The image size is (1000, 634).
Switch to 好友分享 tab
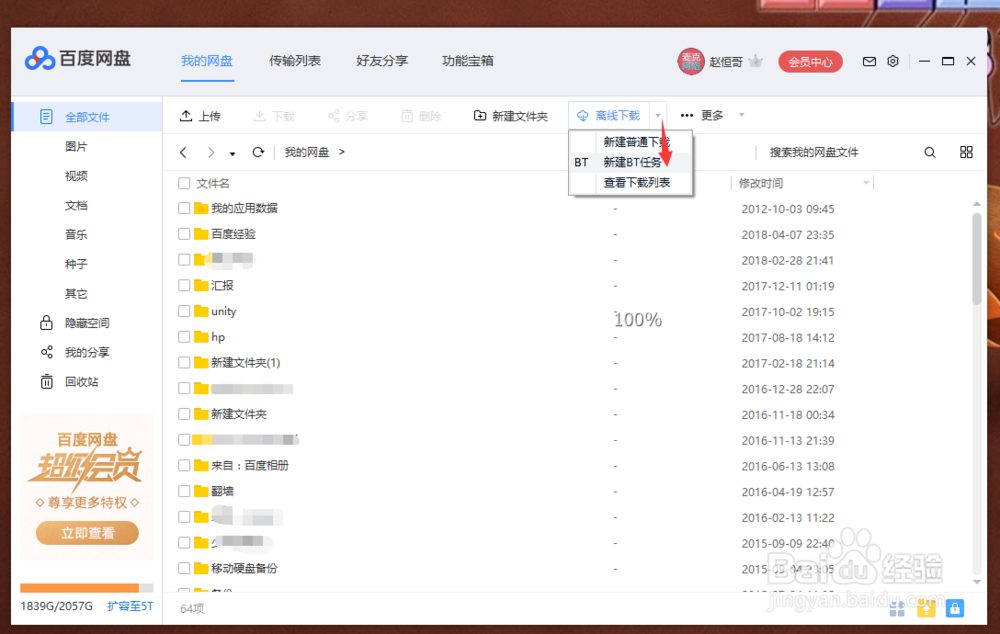tap(381, 61)
